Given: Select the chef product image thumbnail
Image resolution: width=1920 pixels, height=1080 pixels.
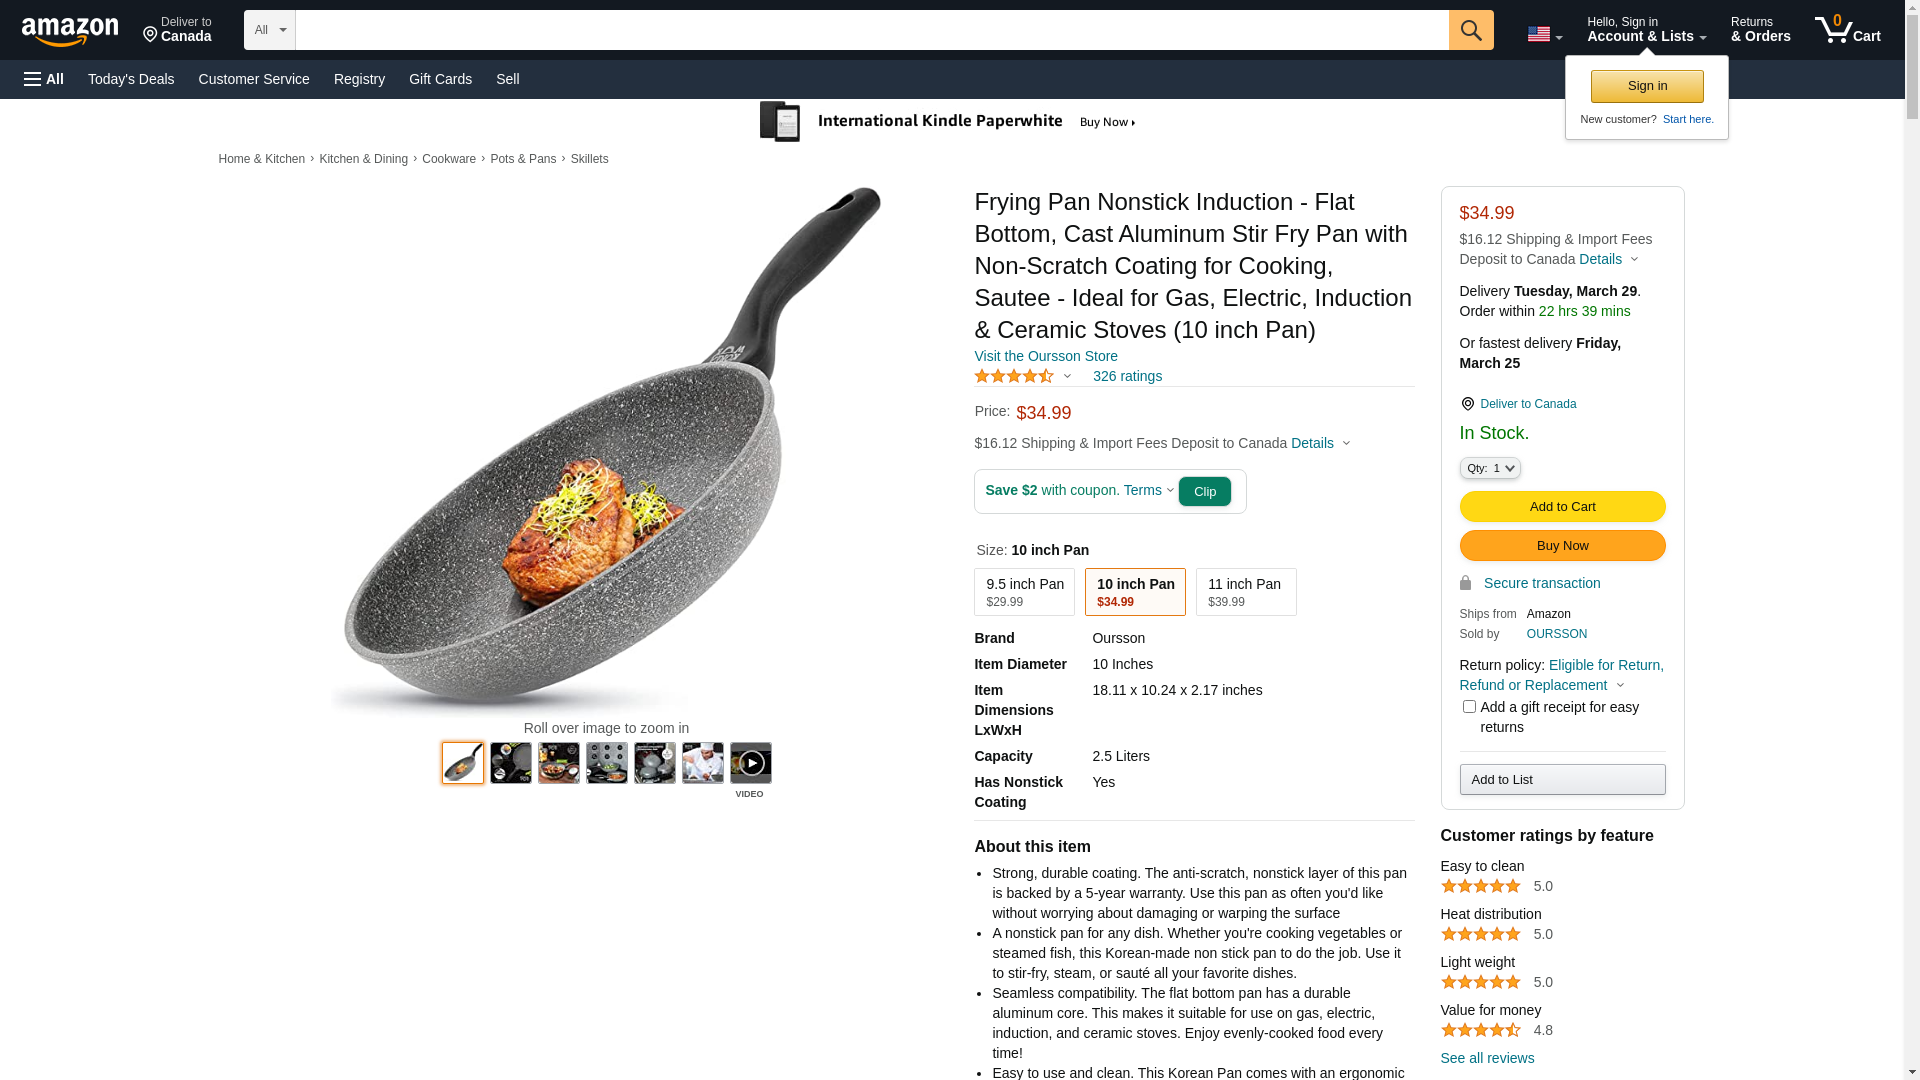Looking at the screenshot, I should coord(702,763).
